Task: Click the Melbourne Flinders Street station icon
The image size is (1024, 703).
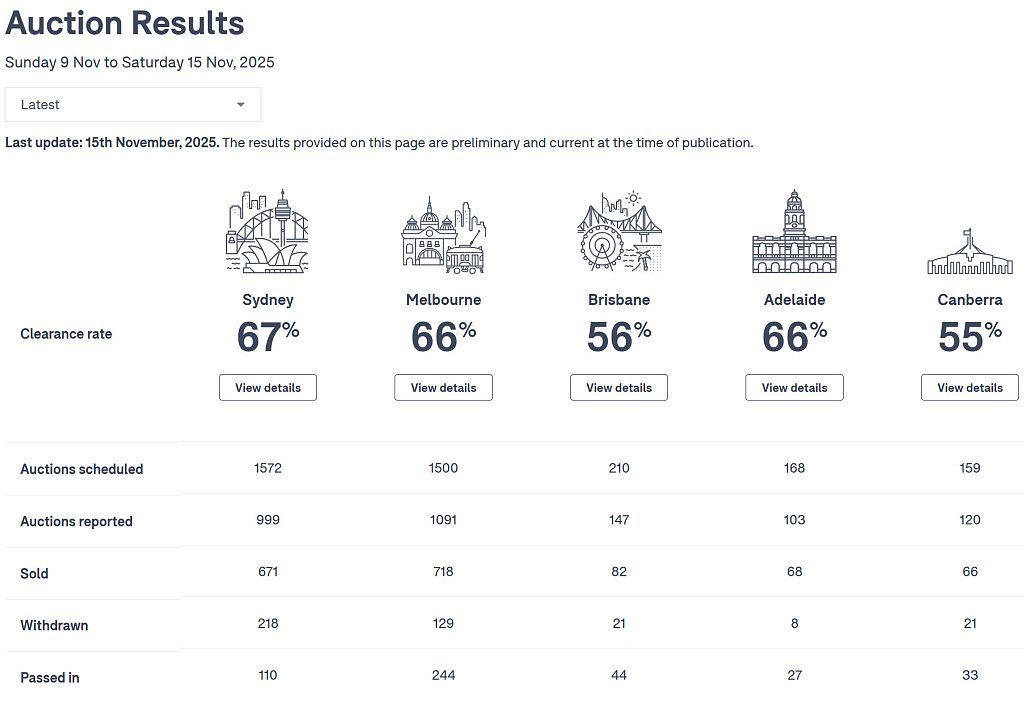Action: (x=443, y=235)
